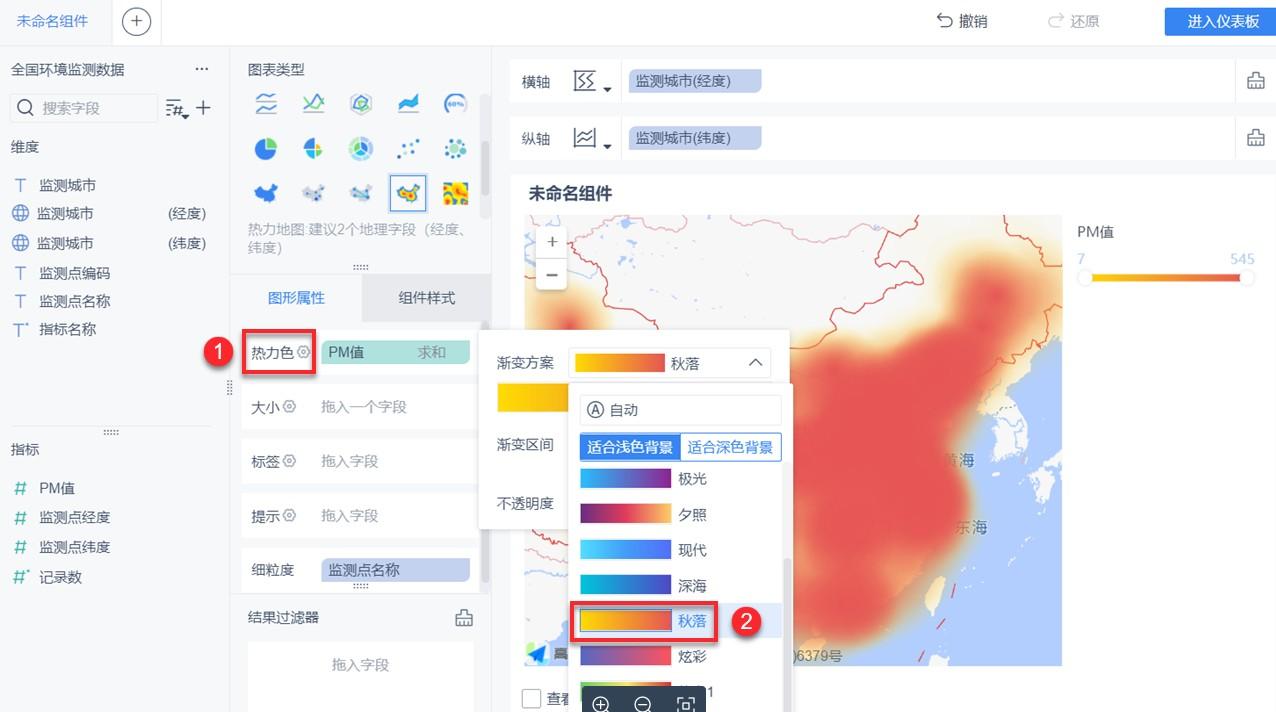Select 监测点编码 dimension field
Image resolution: width=1276 pixels, height=712 pixels.
(74, 273)
